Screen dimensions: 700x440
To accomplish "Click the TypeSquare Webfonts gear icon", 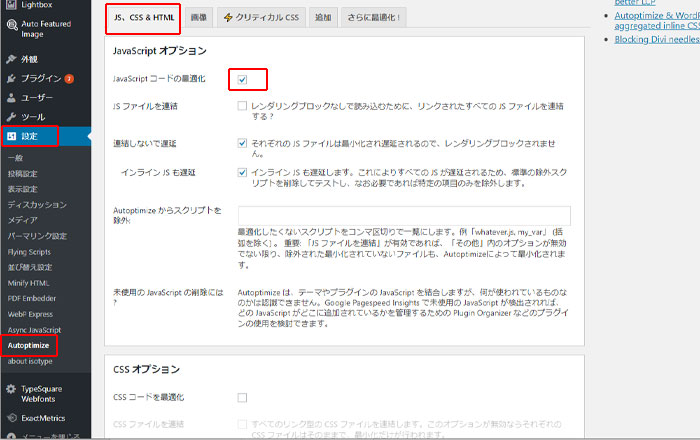I will tap(11, 389).
